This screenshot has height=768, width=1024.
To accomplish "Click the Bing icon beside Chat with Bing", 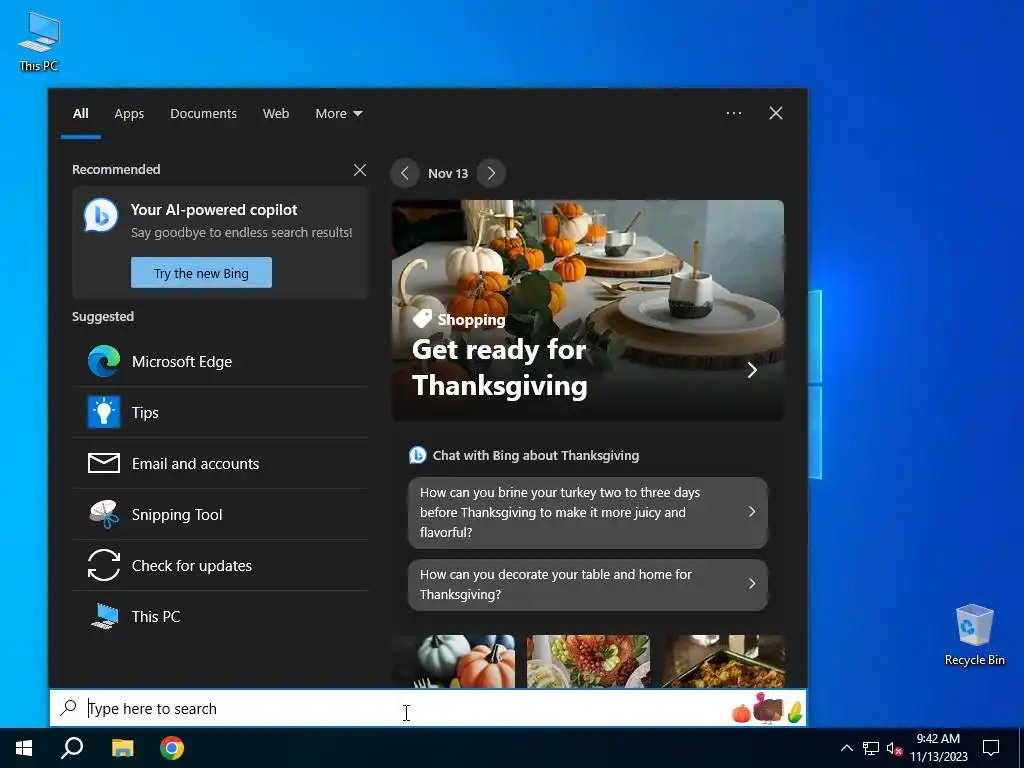I will pos(417,455).
